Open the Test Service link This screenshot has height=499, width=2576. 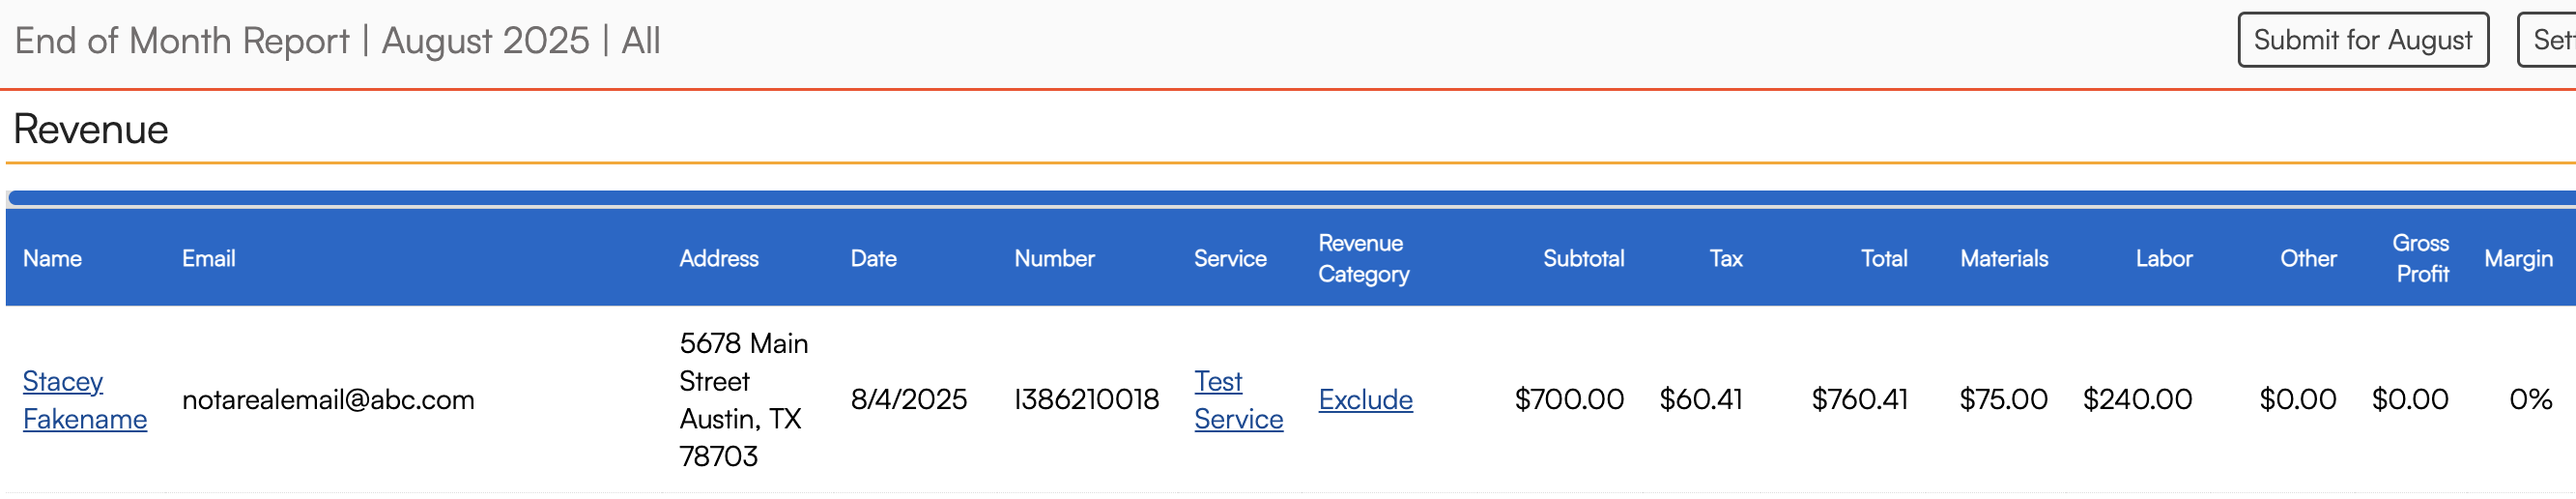click(x=1237, y=400)
